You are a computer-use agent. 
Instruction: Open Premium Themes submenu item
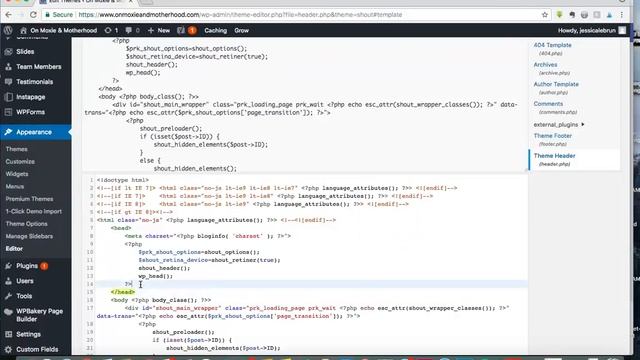tap(29, 199)
